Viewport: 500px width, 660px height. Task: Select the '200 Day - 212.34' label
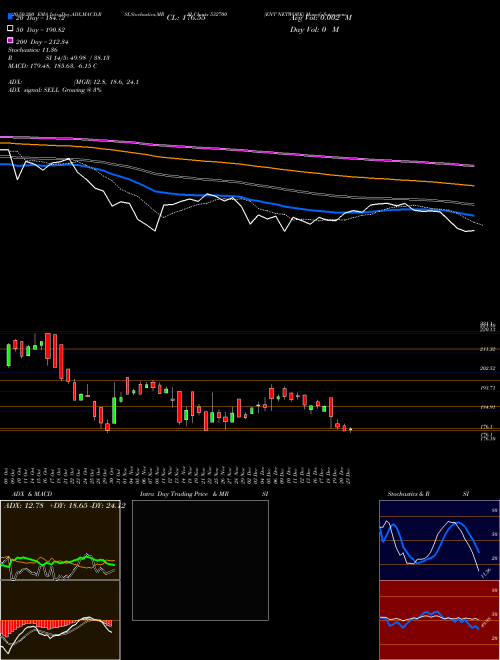(x=42, y=42)
